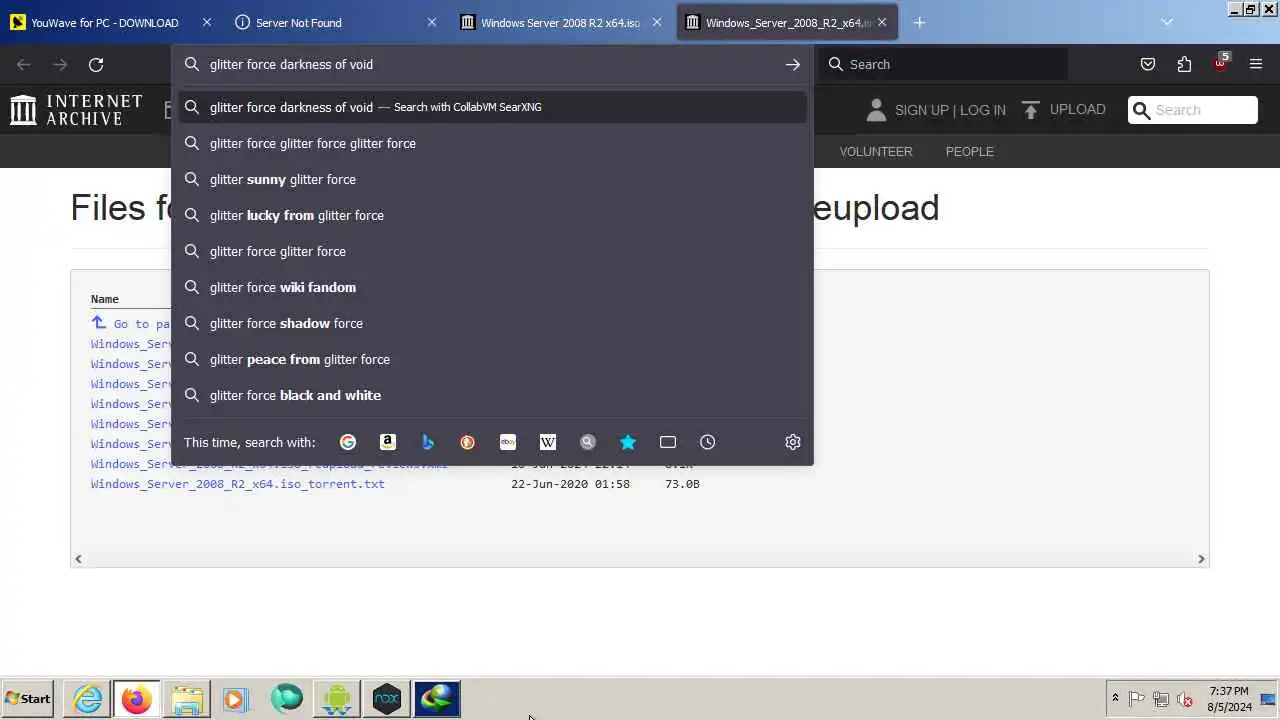This screenshot has width=1280, height=720.
Task: Search with the grey magnifier engine
Action: (x=588, y=442)
